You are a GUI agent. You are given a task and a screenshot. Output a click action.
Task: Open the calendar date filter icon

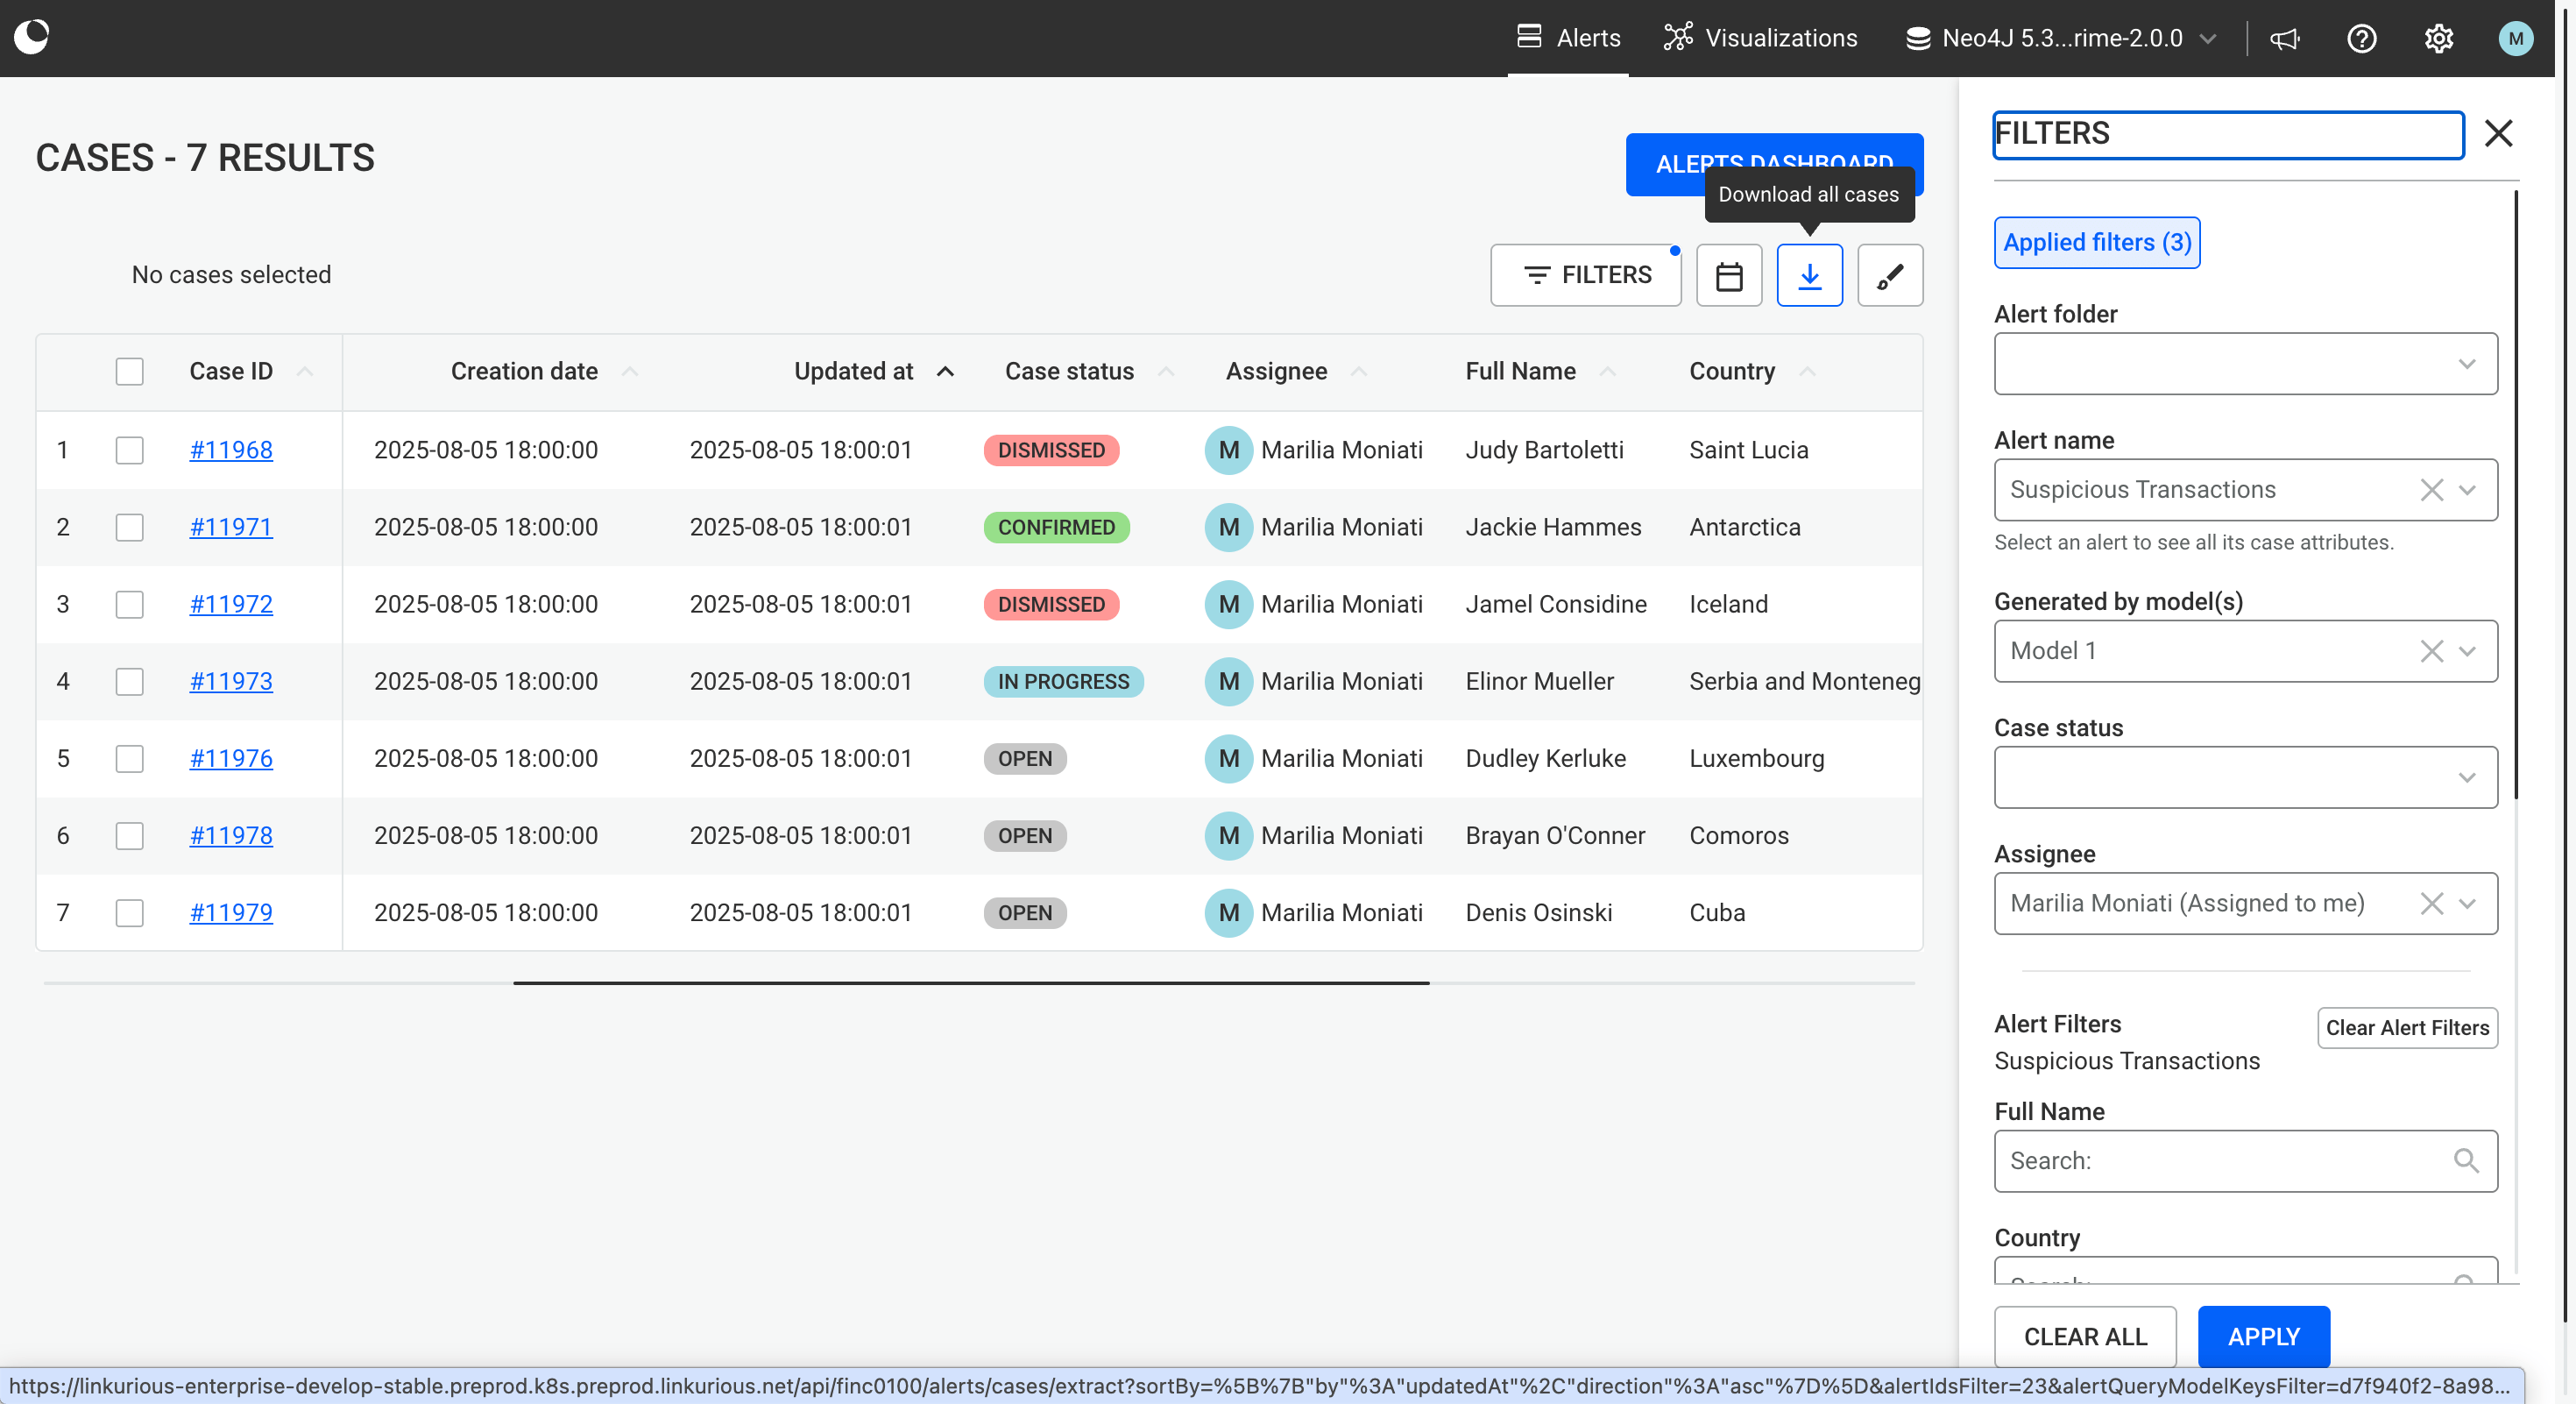pyautogui.click(x=1729, y=275)
